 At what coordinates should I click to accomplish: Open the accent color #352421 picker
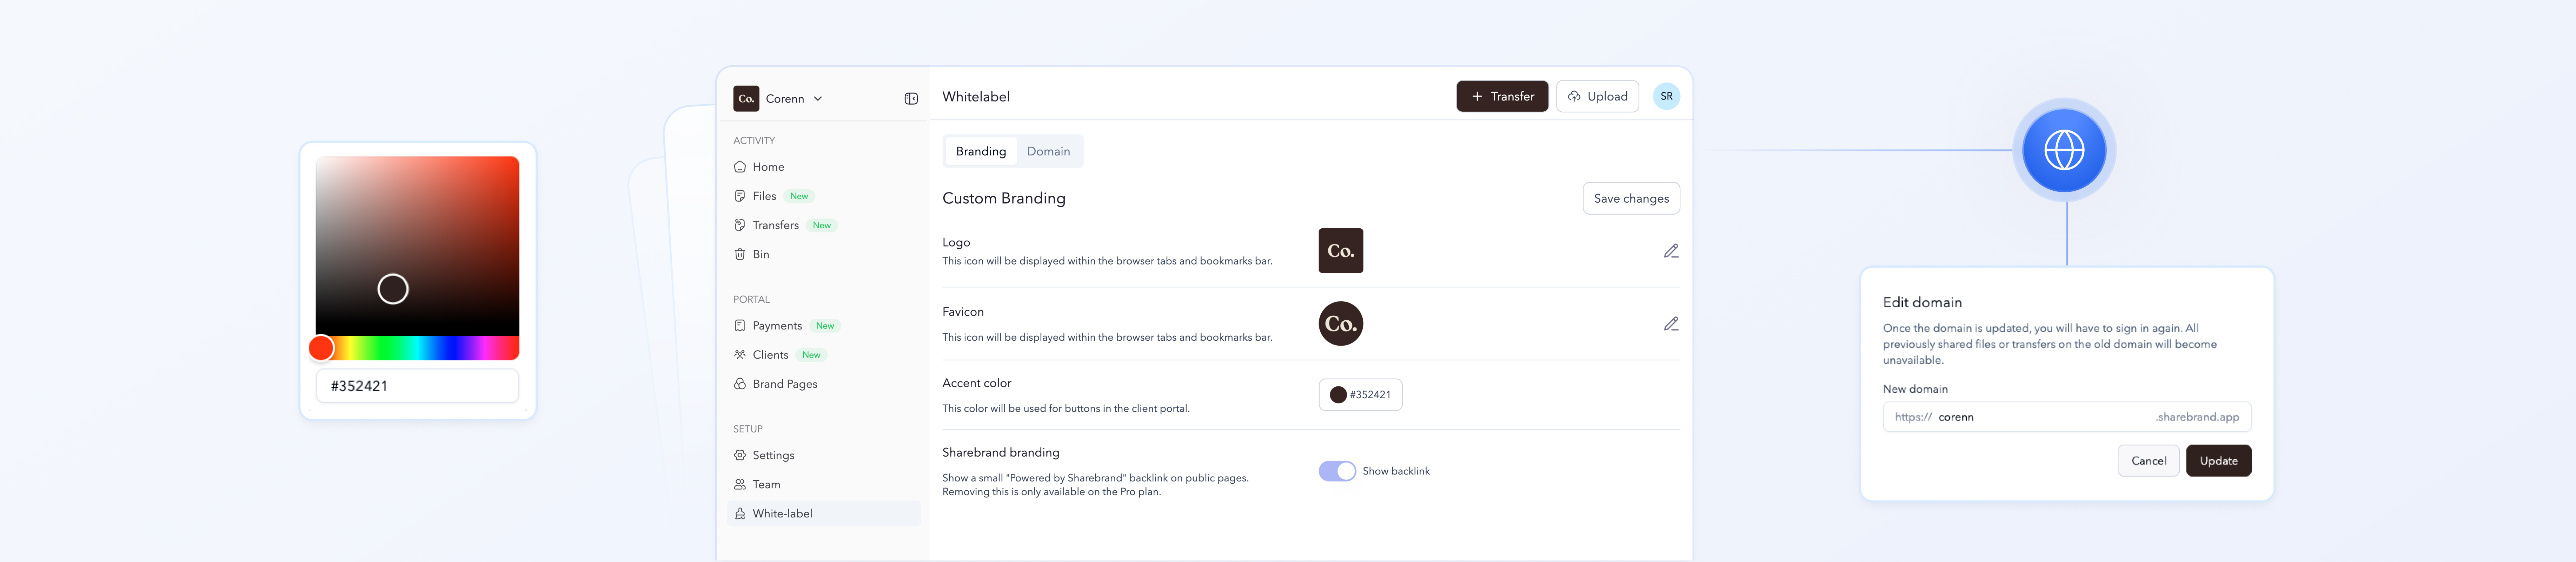(1360, 395)
